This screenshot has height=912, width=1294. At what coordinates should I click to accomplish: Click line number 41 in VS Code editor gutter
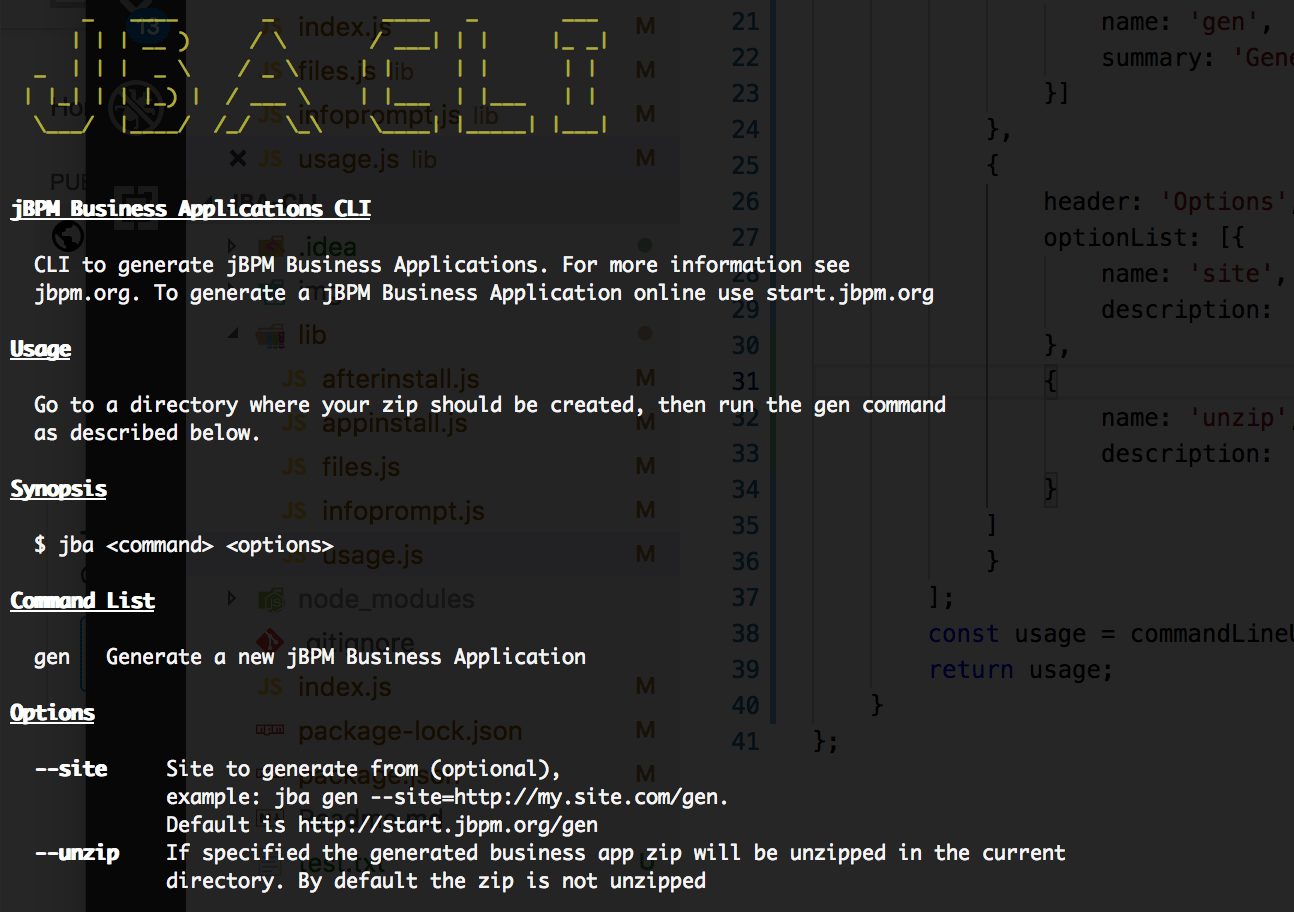[746, 742]
